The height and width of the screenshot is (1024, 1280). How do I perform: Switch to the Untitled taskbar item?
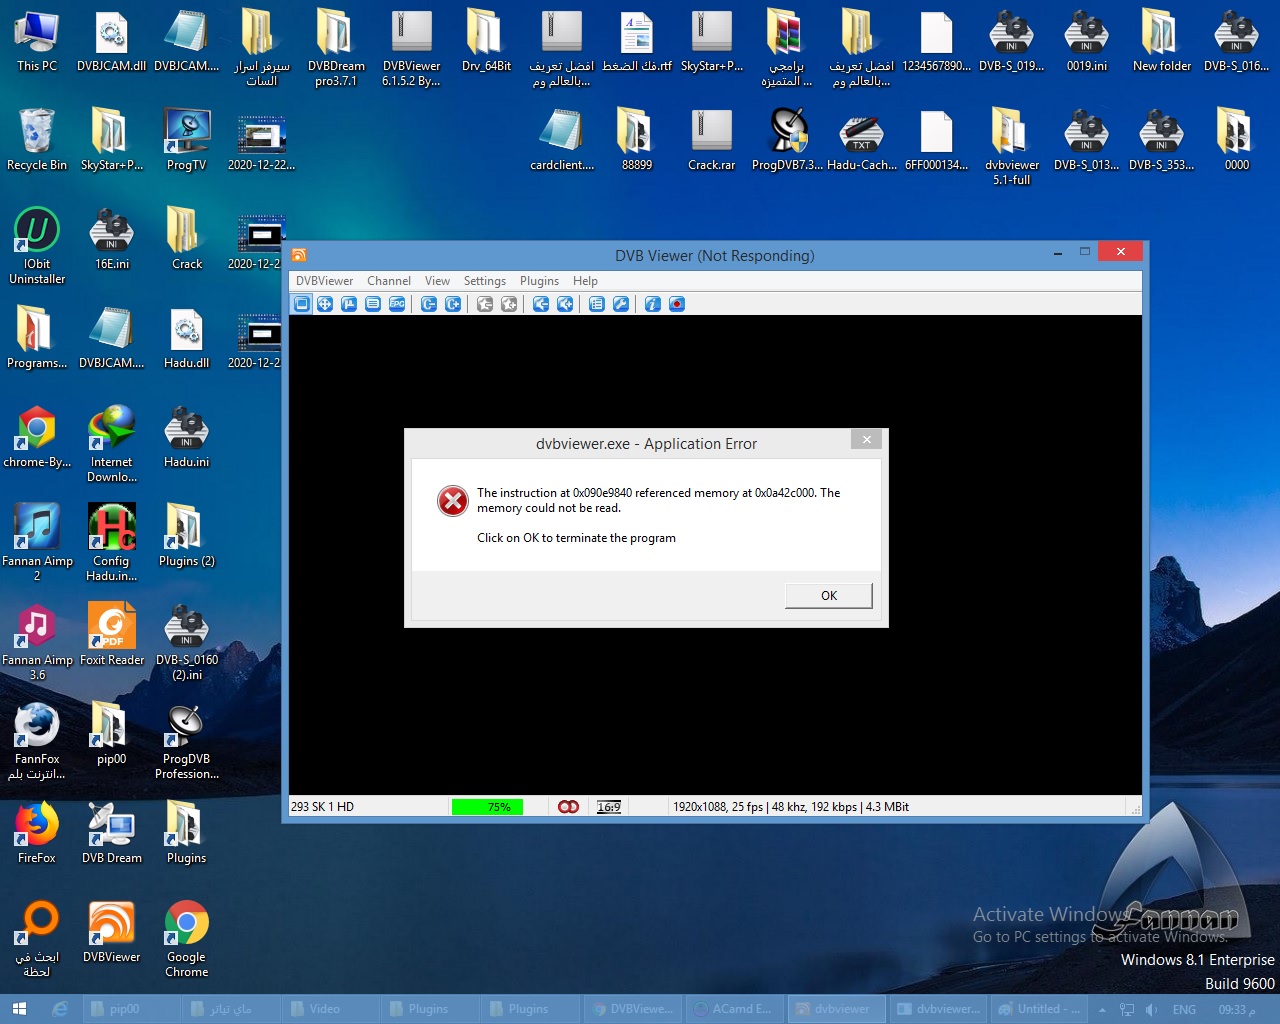(1039, 1009)
